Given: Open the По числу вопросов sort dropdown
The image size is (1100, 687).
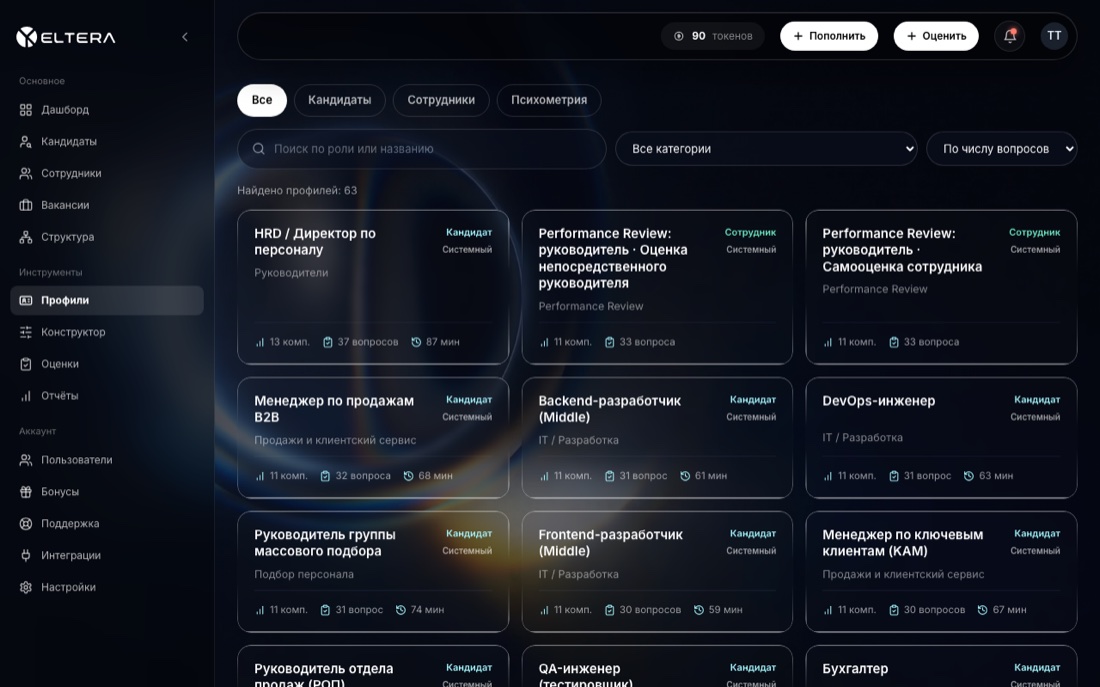Looking at the screenshot, I should [x=1001, y=149].
